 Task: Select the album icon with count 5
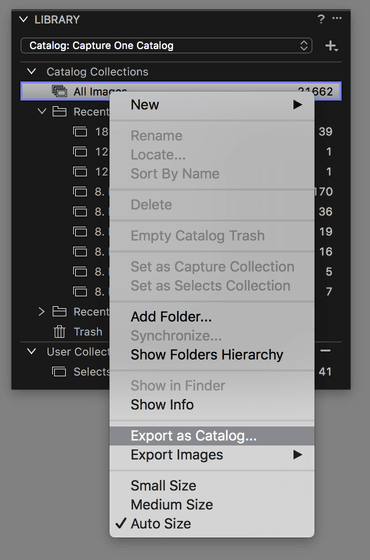80,272
